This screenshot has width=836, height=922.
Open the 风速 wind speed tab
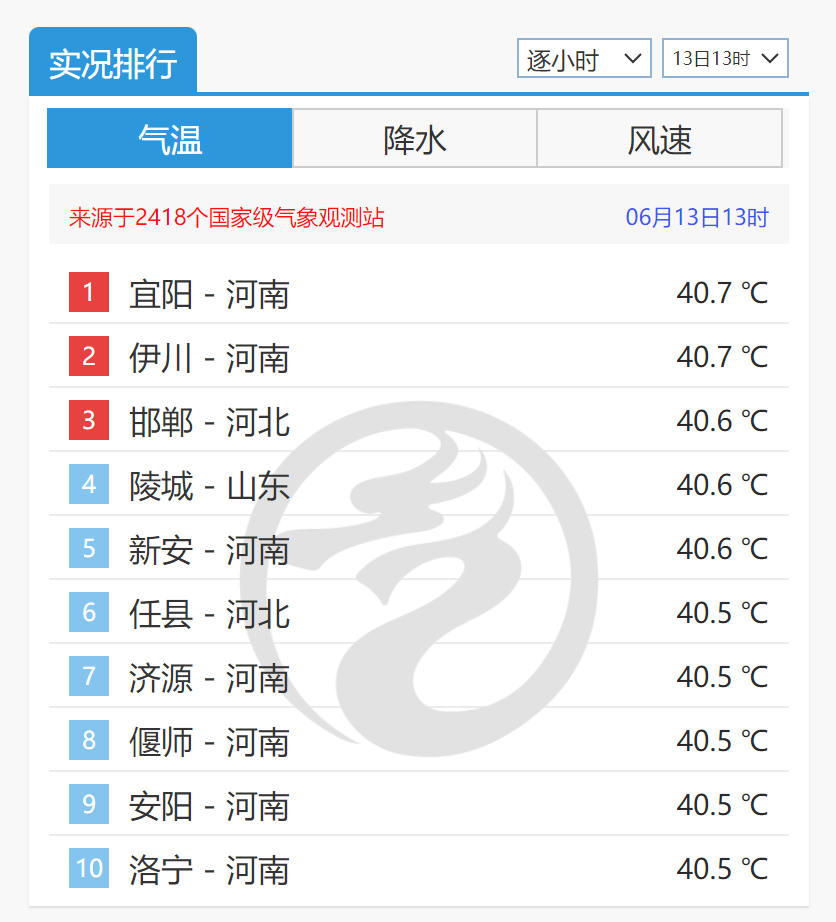tap(660, 138)
